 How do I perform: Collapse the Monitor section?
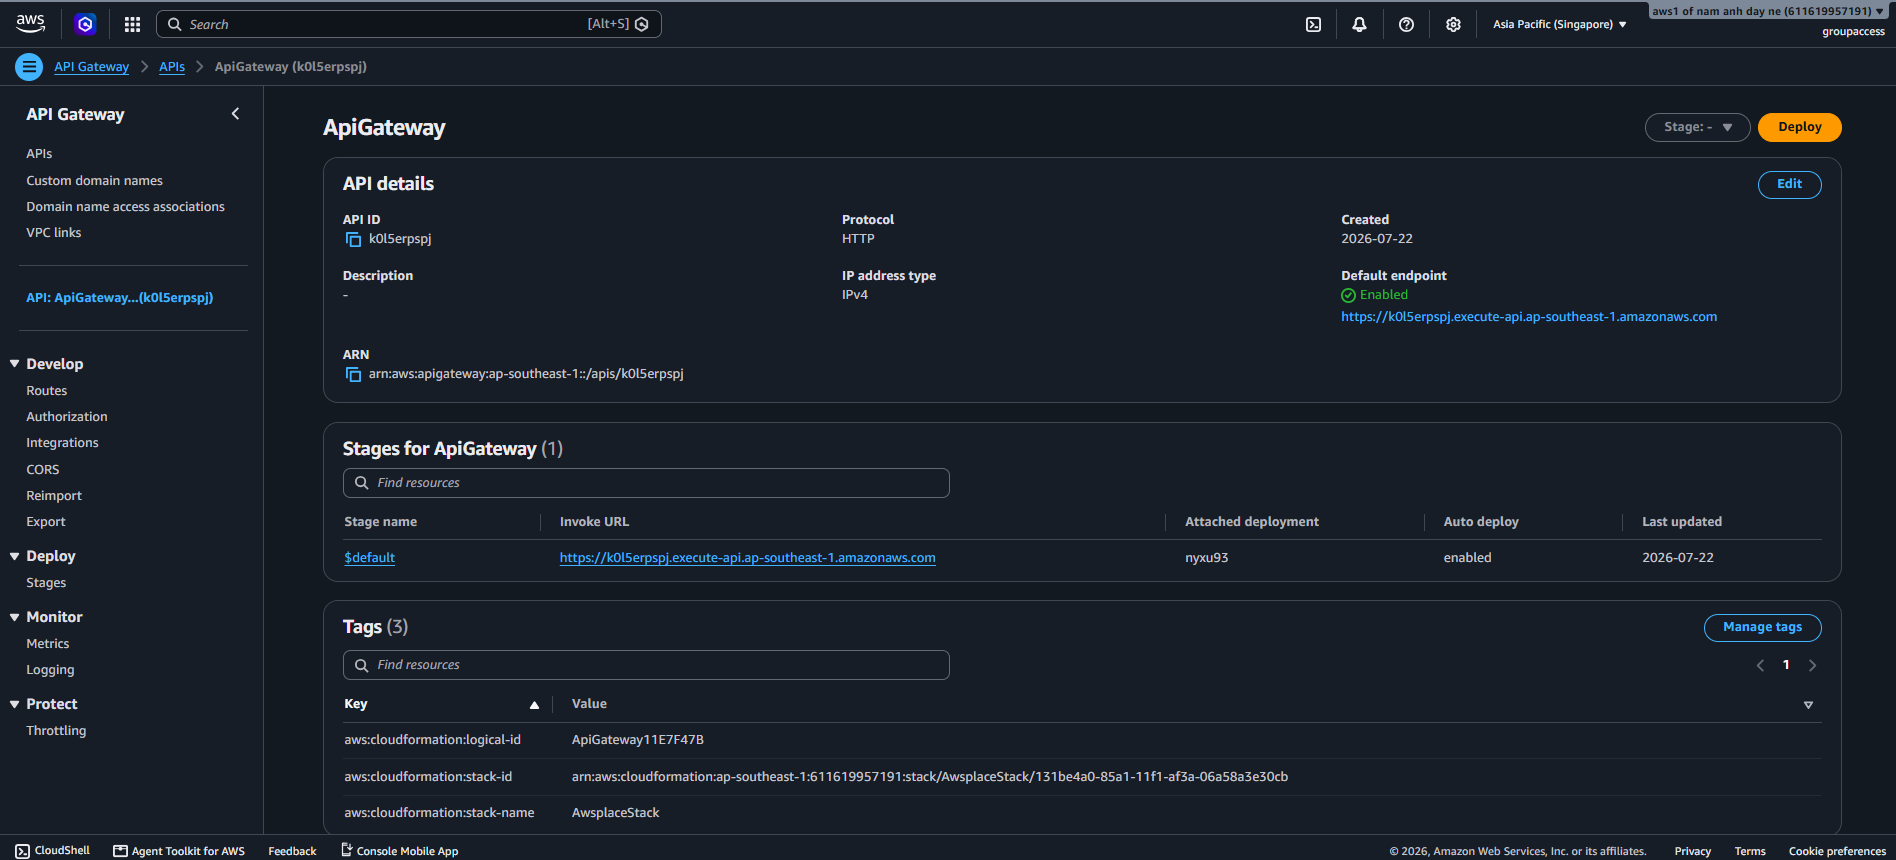(15, 617)
